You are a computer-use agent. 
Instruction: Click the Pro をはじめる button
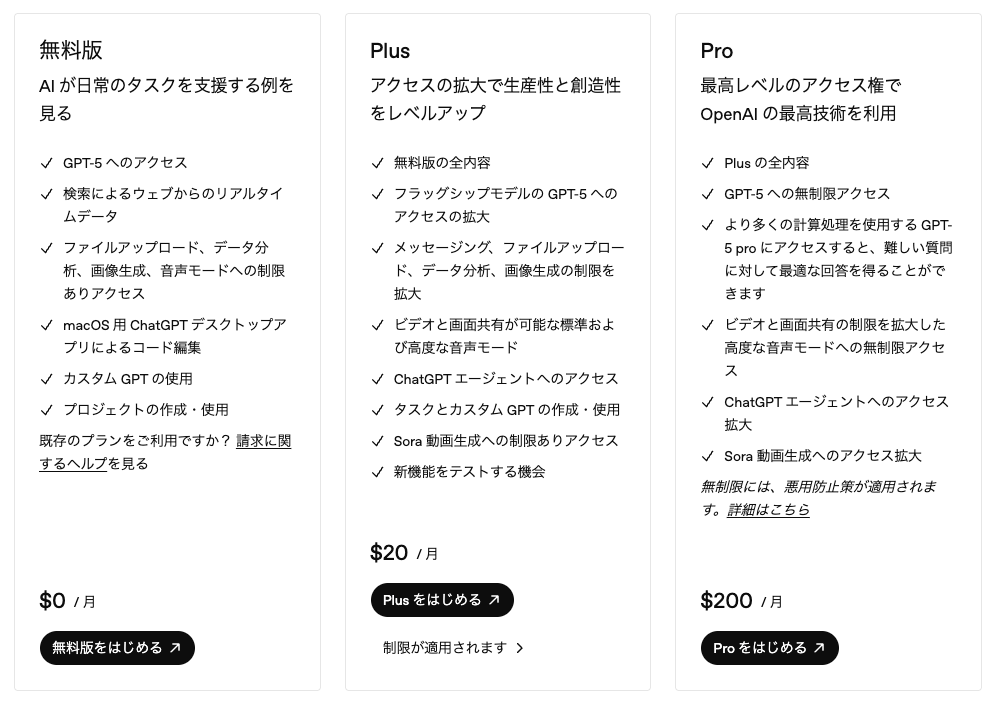(x=769, y=648)
